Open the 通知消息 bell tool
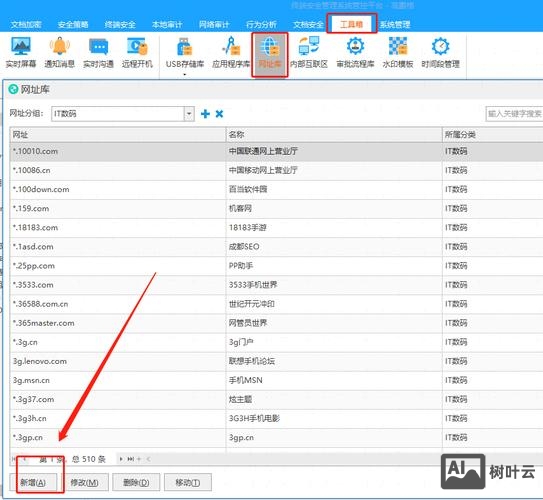543x500 pixels. point(60,52)
